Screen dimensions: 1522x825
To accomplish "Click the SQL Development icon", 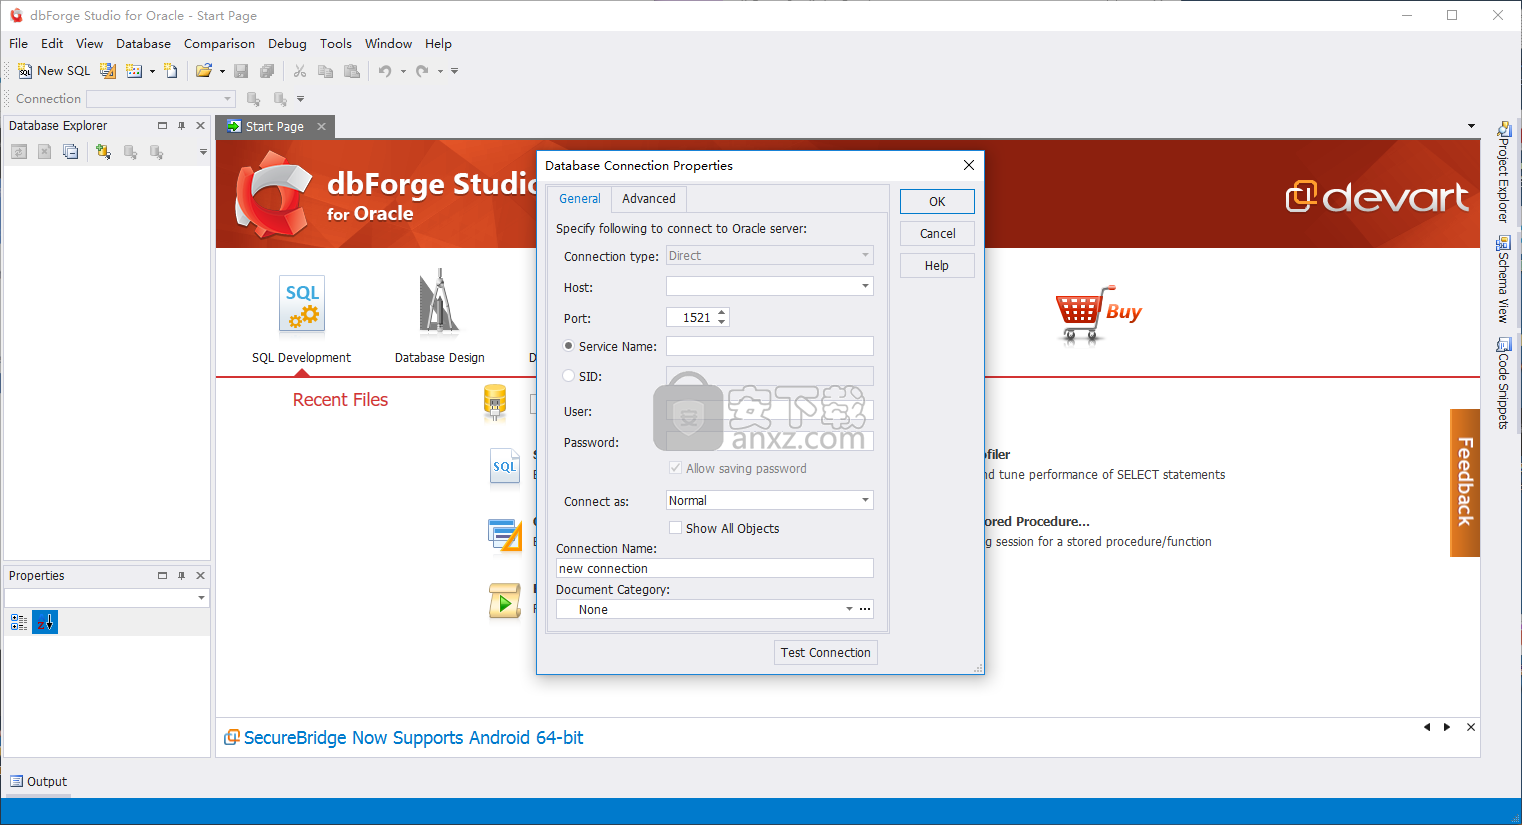I will click(x=302, y=305).
